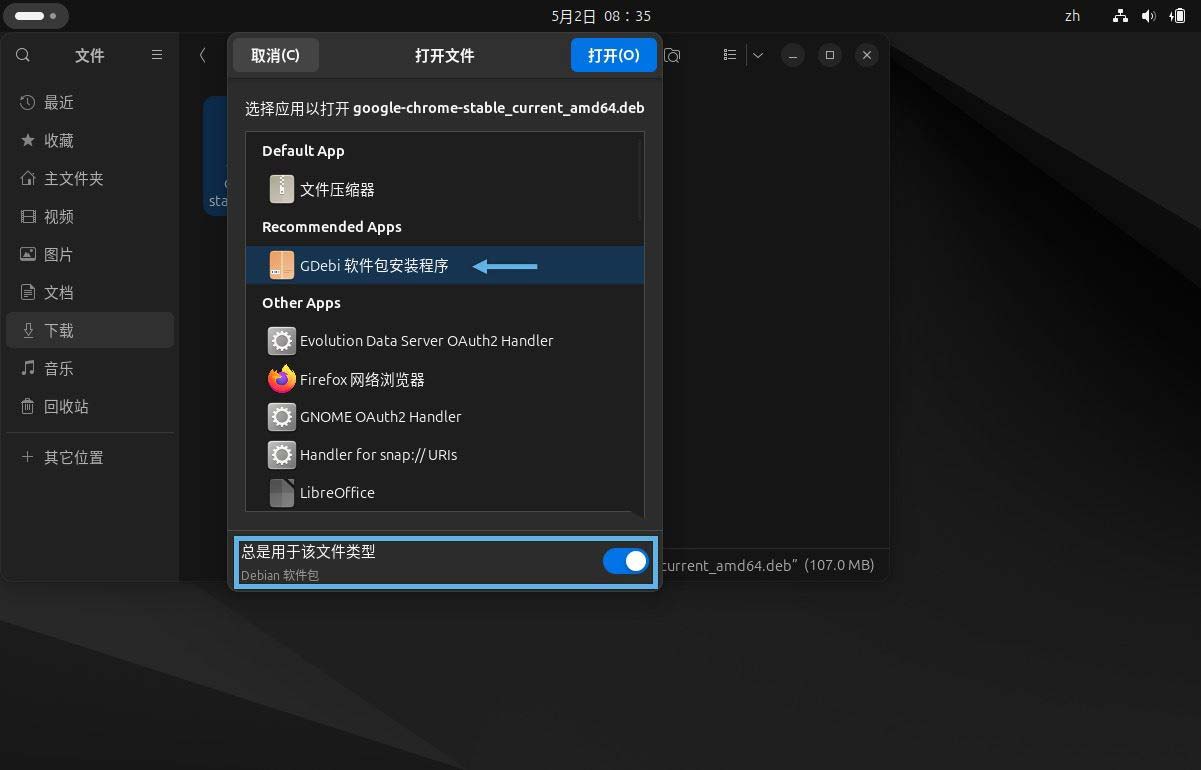This screenshot has height=770, width=1201.
Task: Click the volume icon in system tray
Action: [x=1148, y=15]
